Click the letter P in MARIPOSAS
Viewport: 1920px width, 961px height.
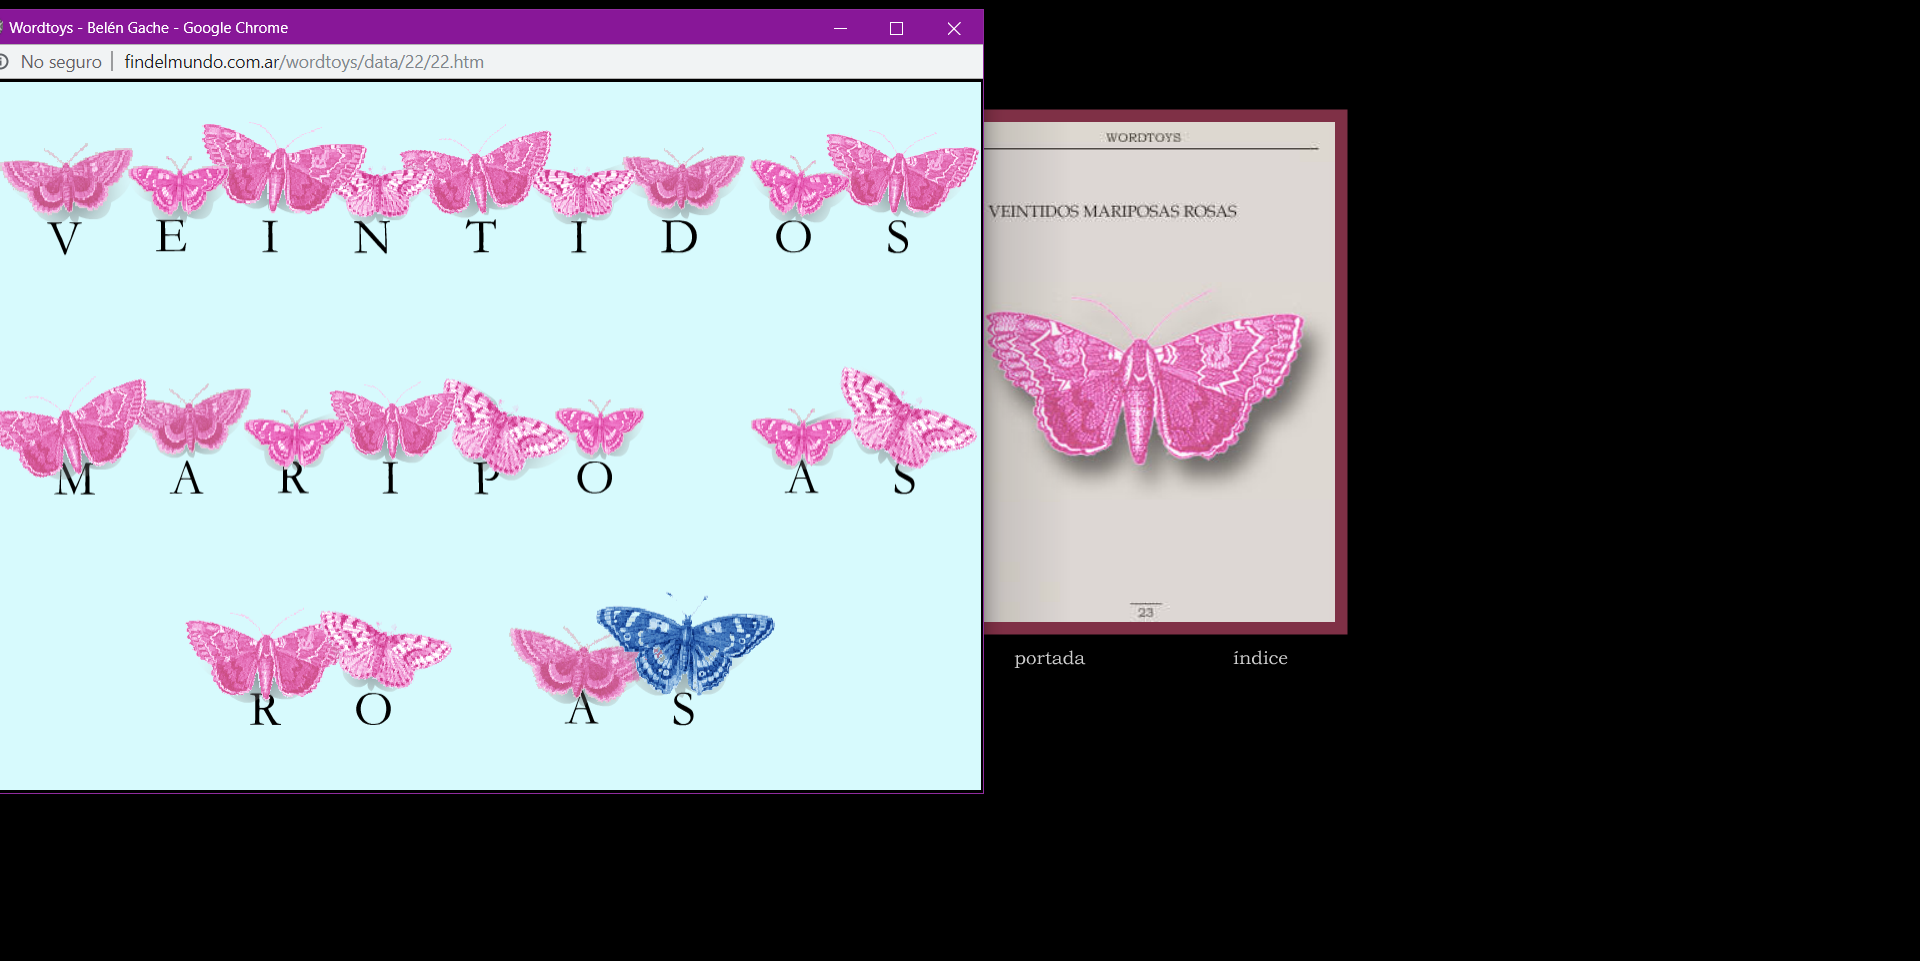[x=486, y=478]
